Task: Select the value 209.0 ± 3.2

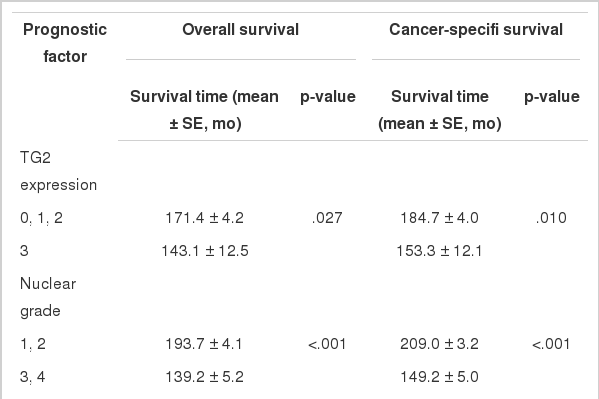Action: pos(439,344)
